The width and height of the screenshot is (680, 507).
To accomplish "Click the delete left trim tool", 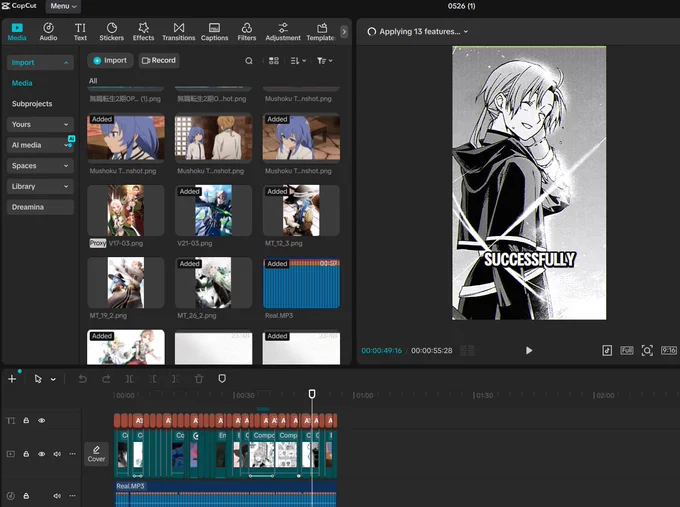I will tap(152, 379).
